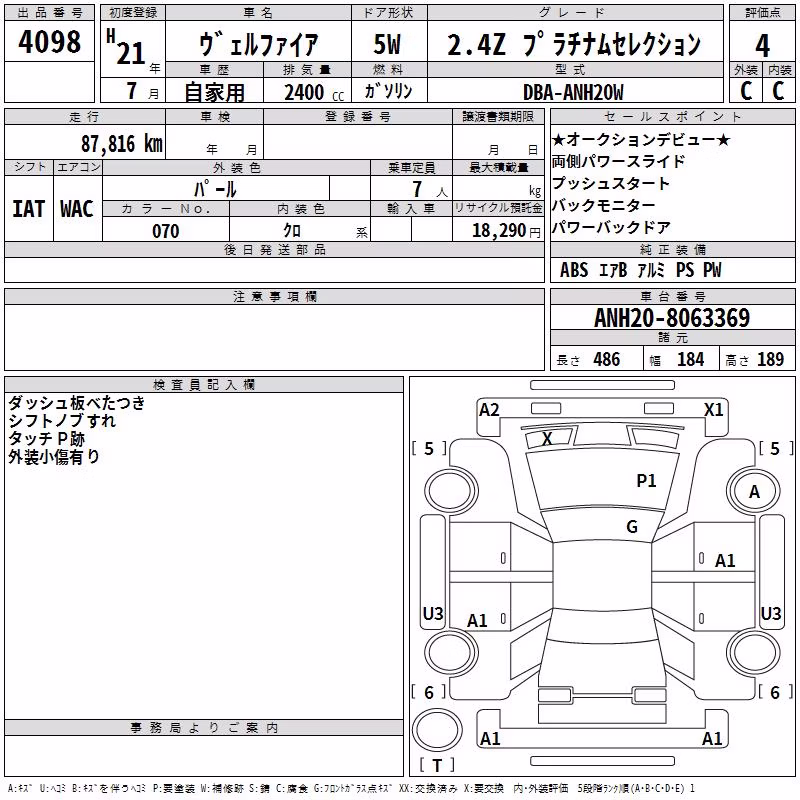Select the displacement value 2400 cc

click(314, 92)
